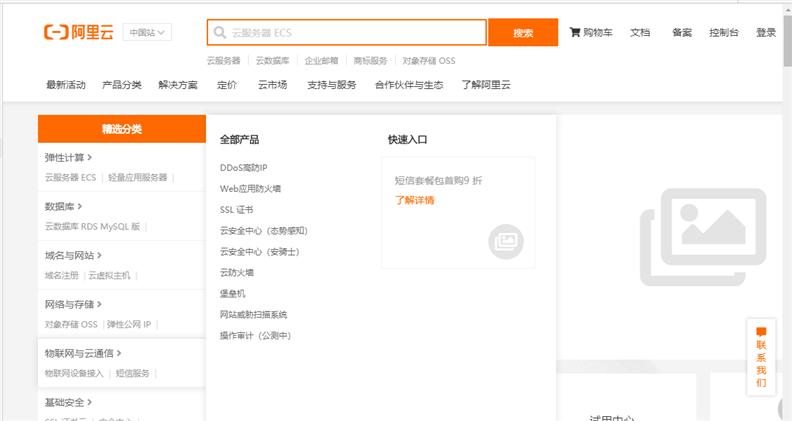Select the 精选分类 header tab
This screenshot has height=421, width=792.
122,129
